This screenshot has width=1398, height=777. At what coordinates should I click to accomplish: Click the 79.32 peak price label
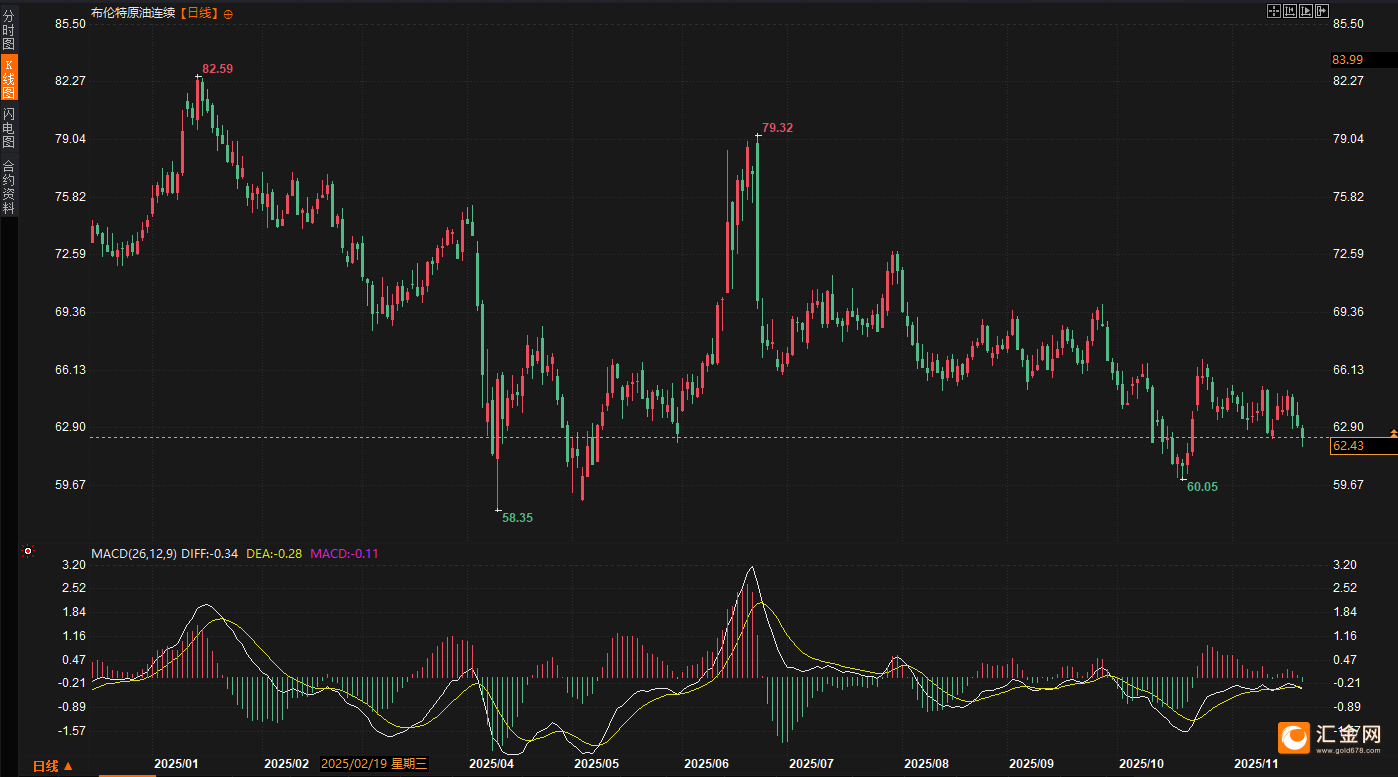(777, 128)
